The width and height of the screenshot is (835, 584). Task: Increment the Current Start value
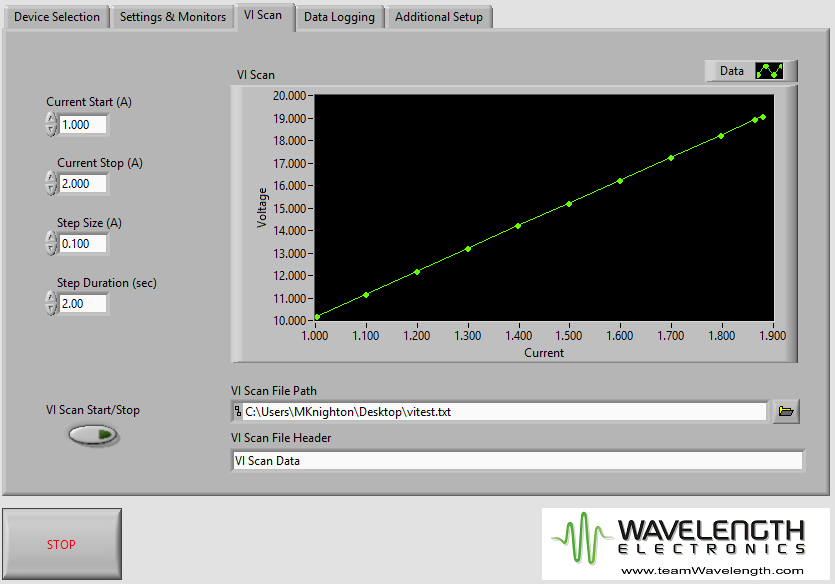tap(51, 119)
